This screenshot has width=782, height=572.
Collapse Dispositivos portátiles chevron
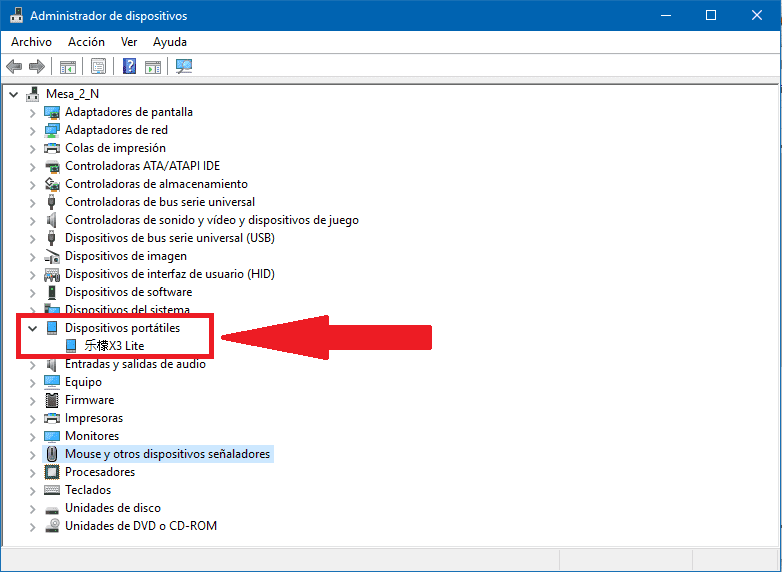[32, 328]
